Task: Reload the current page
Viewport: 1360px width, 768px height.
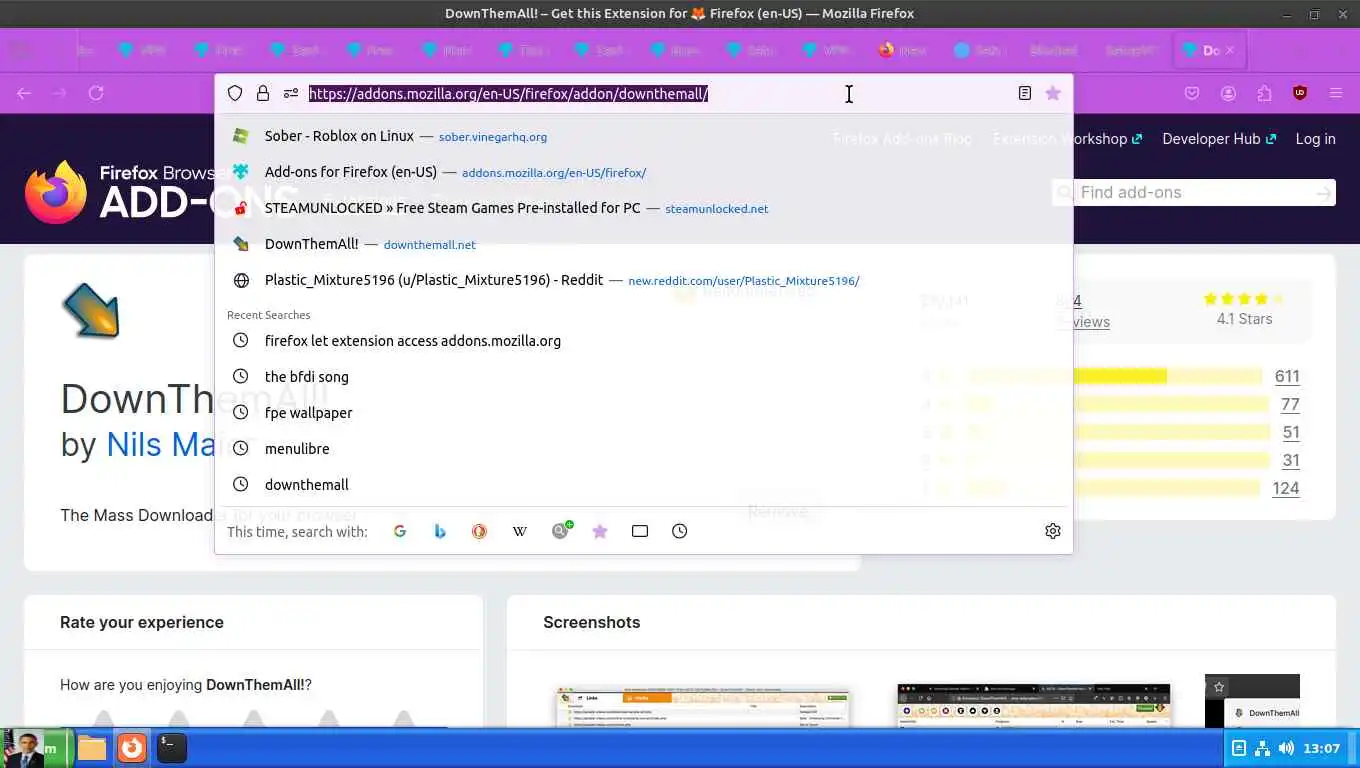Action: click(x=96, y=93)
